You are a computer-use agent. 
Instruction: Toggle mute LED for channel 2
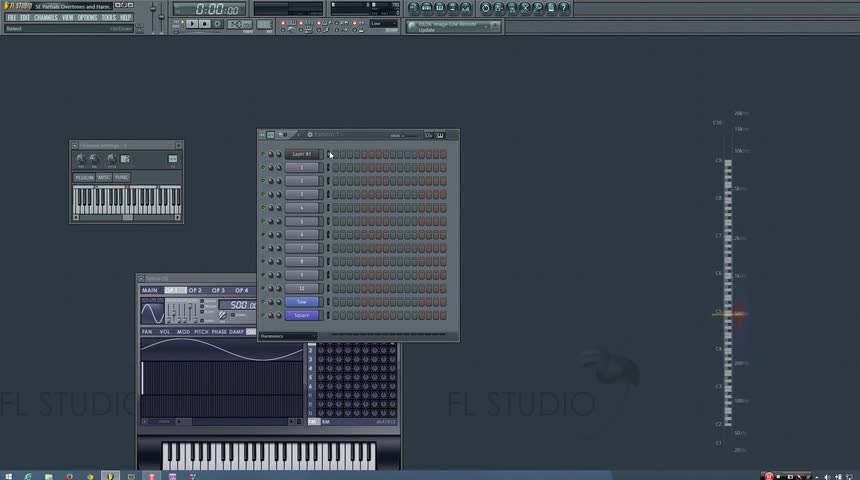(x=263, y=181)
